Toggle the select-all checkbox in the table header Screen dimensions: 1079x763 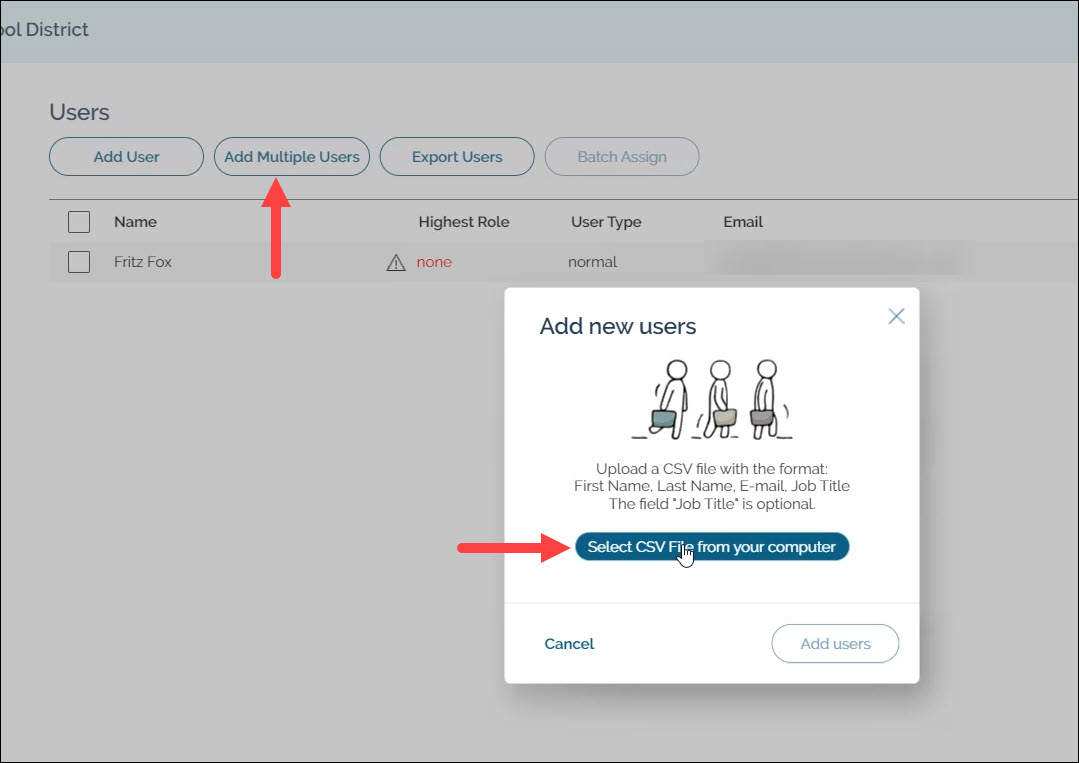(x=79, y=222)
